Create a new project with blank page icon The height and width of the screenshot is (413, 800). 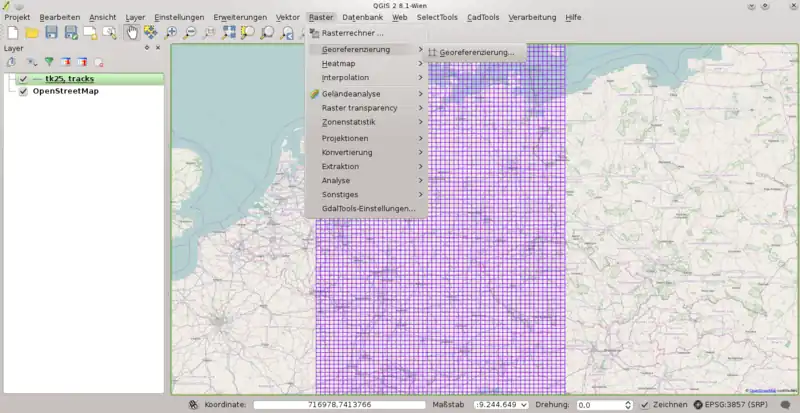[11, 33]
